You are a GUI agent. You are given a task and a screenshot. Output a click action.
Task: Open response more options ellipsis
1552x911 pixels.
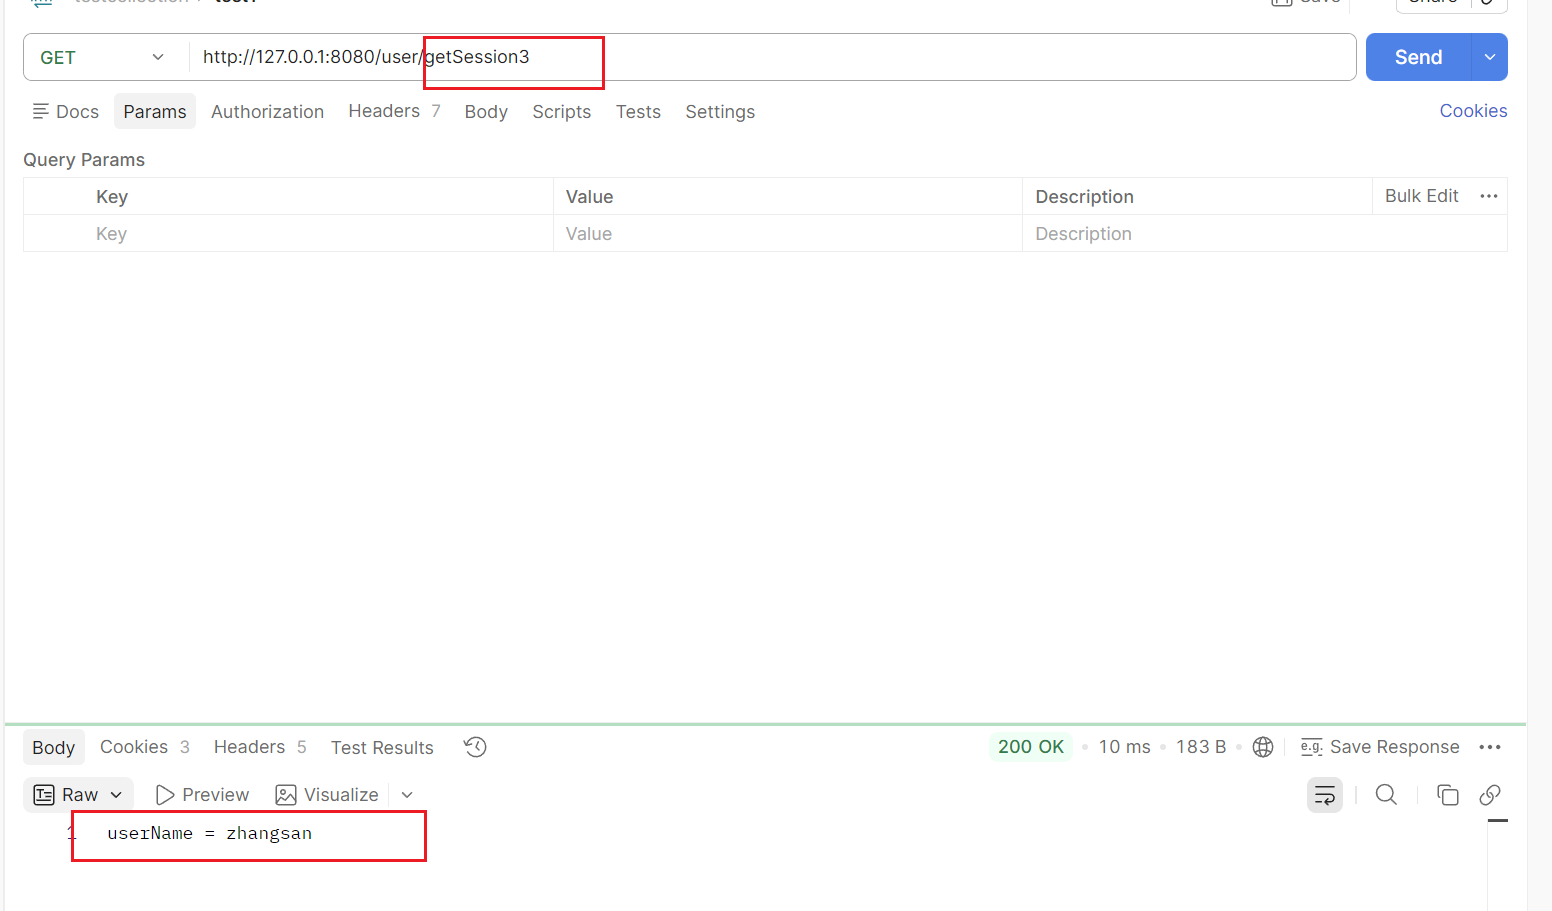pos(1490,747)
